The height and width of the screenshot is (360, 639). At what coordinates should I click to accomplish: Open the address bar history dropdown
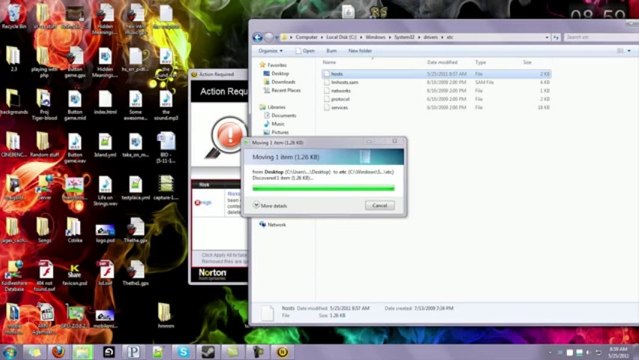547,37
